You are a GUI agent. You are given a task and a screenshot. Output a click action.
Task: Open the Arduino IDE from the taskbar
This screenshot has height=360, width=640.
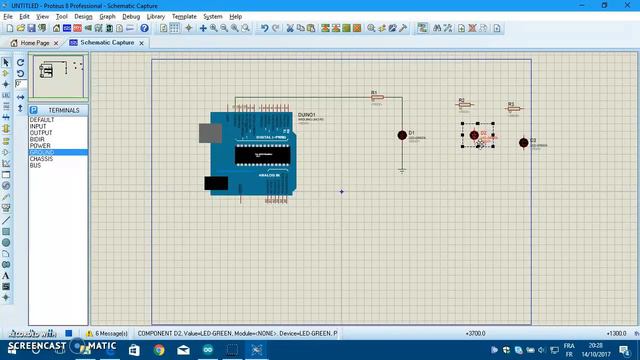click(208, 350)
